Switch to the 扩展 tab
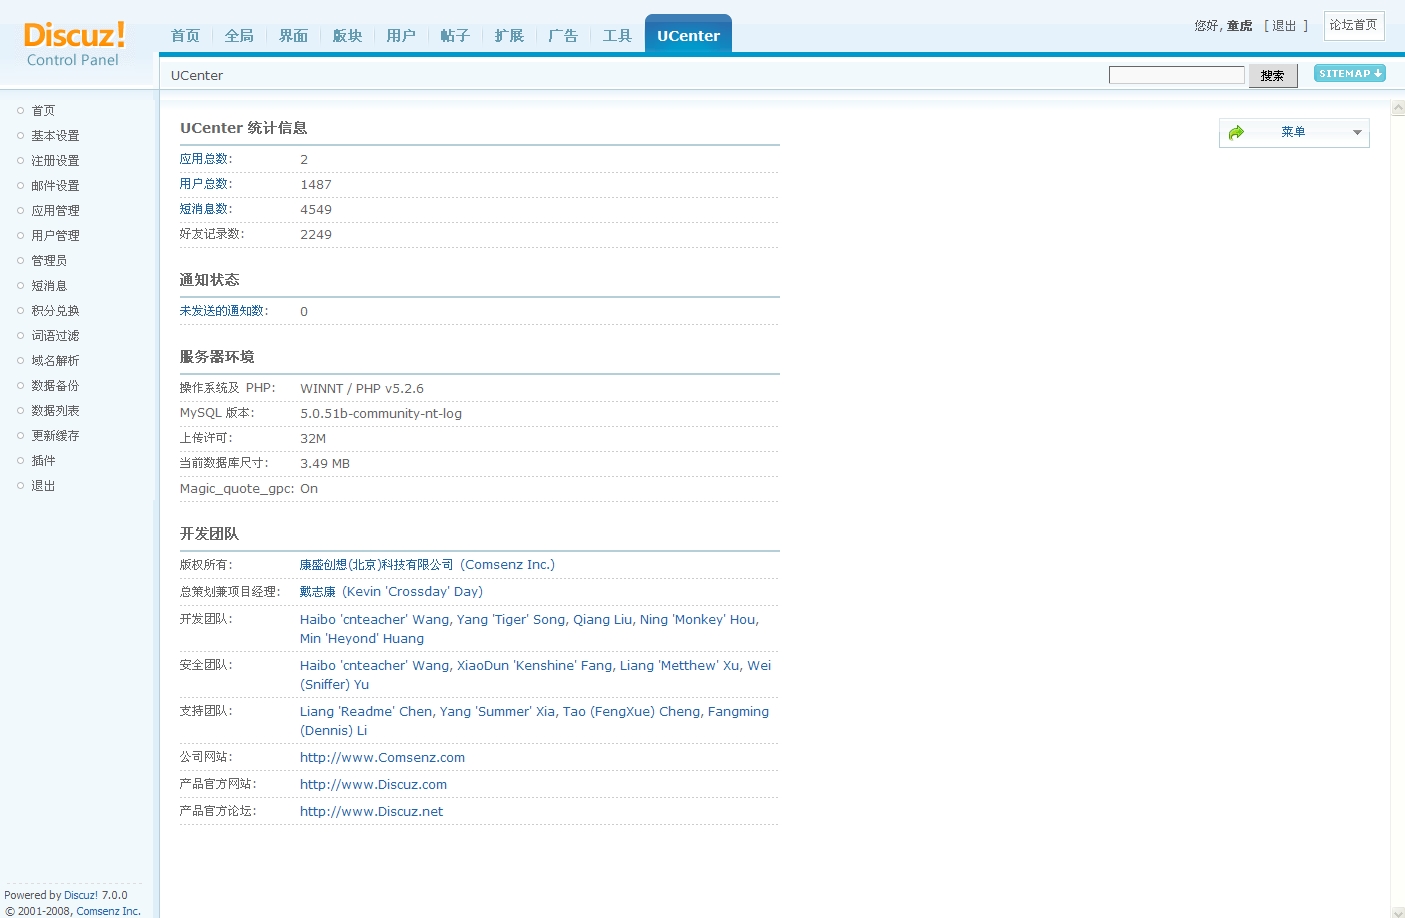The width and height of the screenshot is (1405, 918). click(509, 35)
